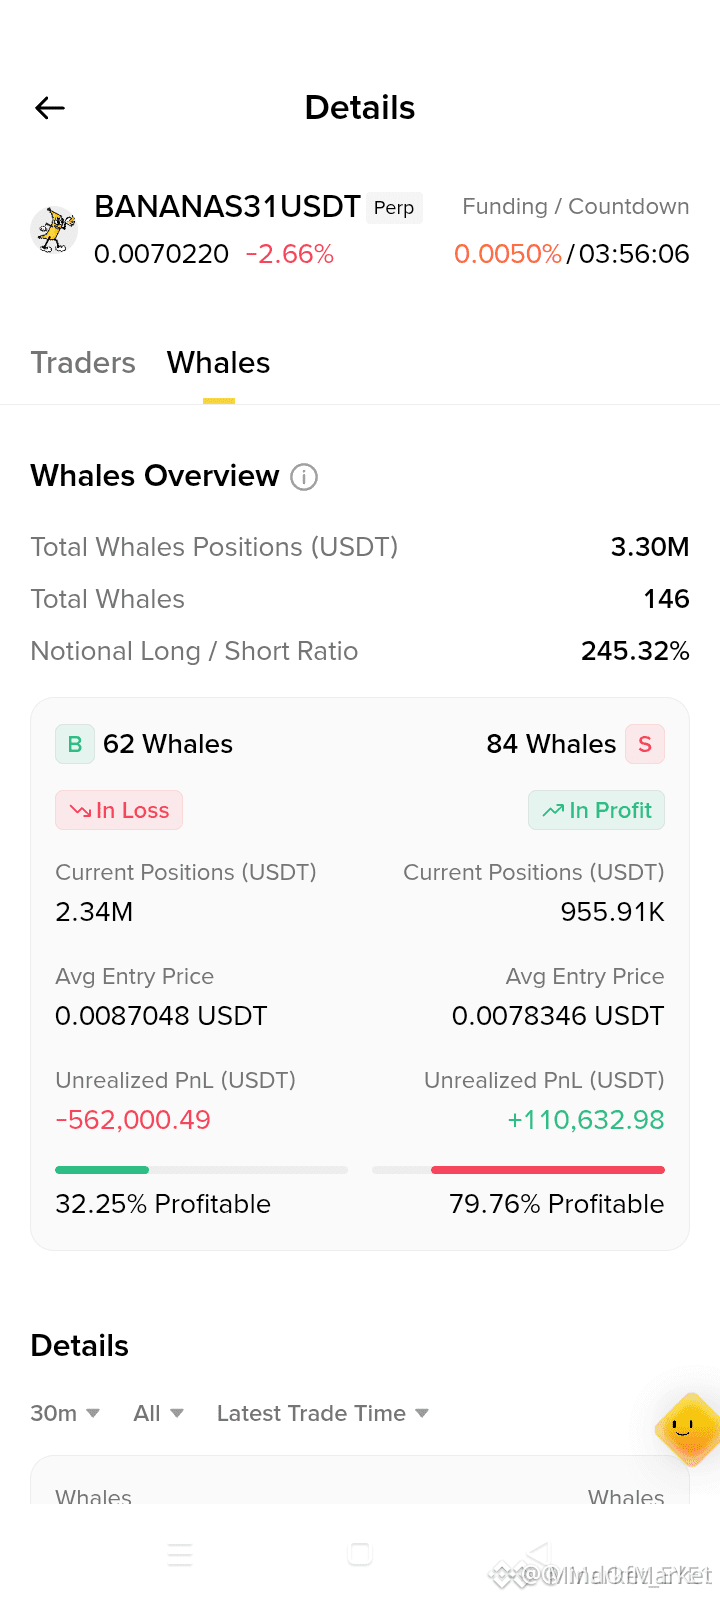
Task: Open the yellow smiley floating assistant
Action: (687, 1429)
